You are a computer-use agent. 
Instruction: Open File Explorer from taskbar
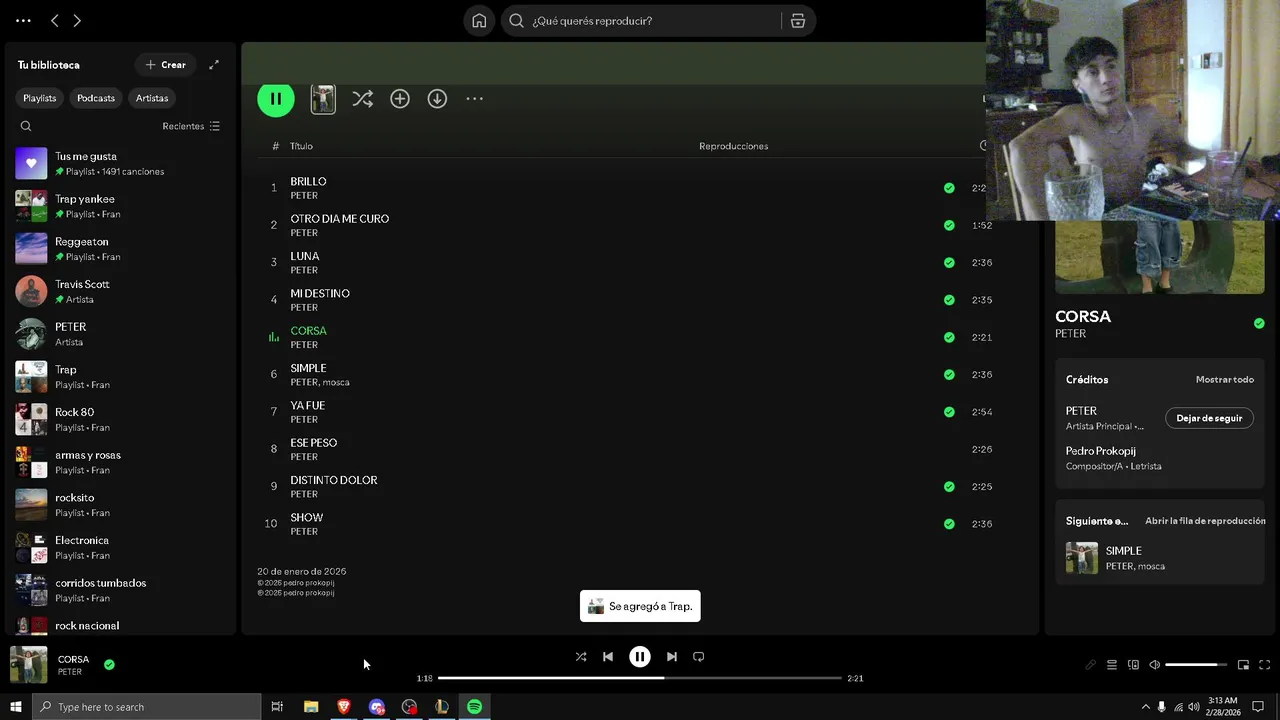pos(311,707)
